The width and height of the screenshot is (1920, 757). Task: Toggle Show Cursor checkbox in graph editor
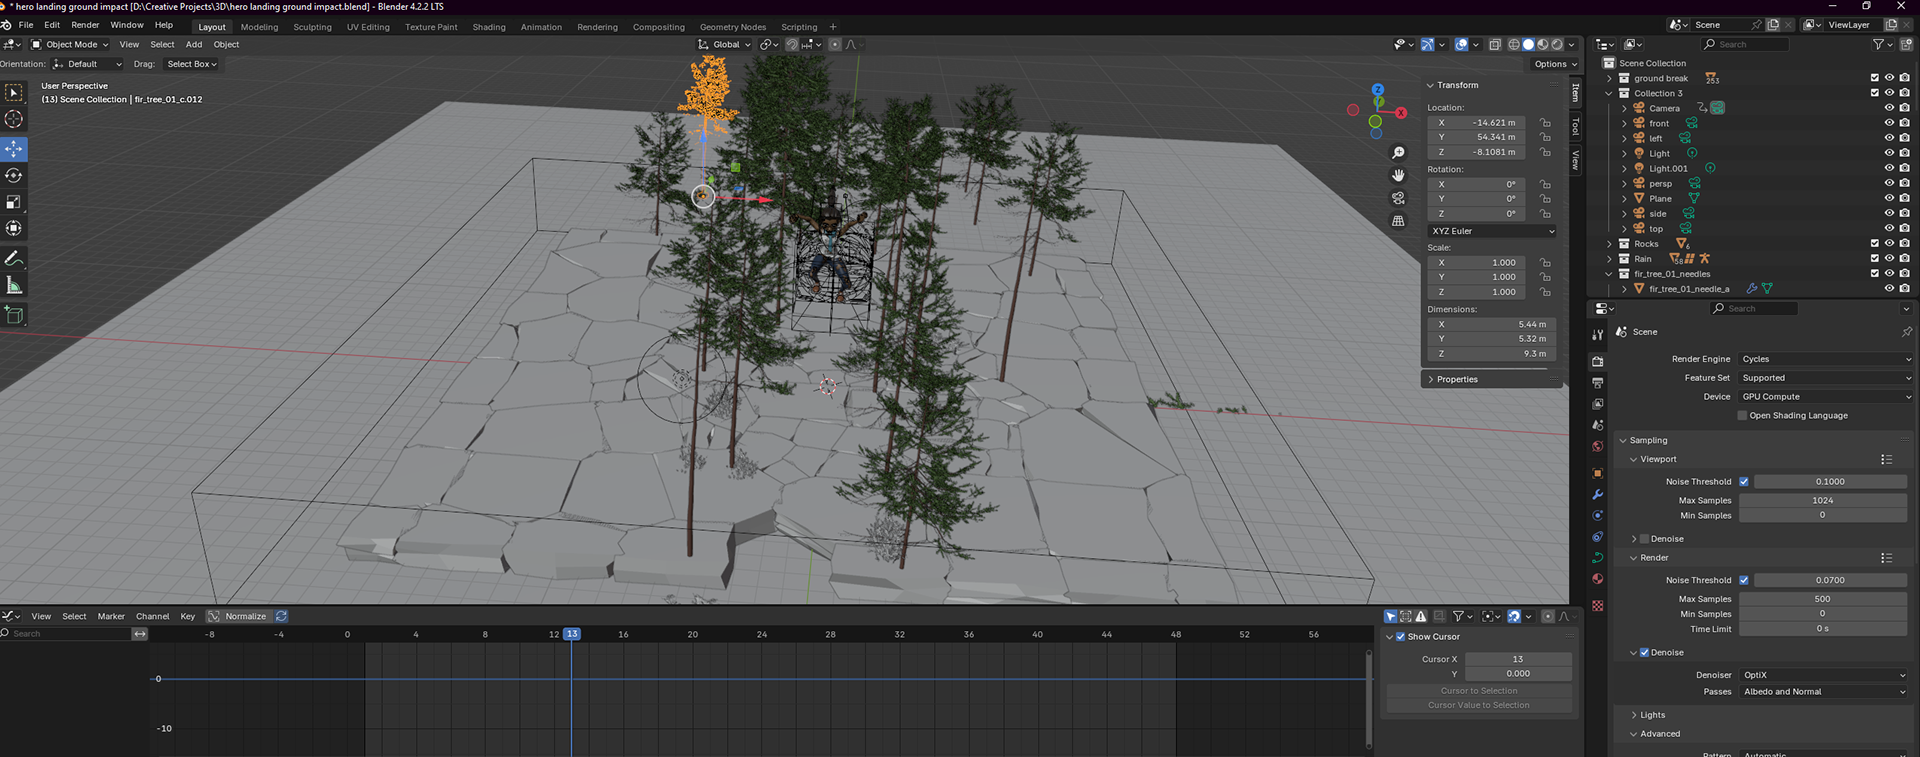click(x=1401, y=636)
